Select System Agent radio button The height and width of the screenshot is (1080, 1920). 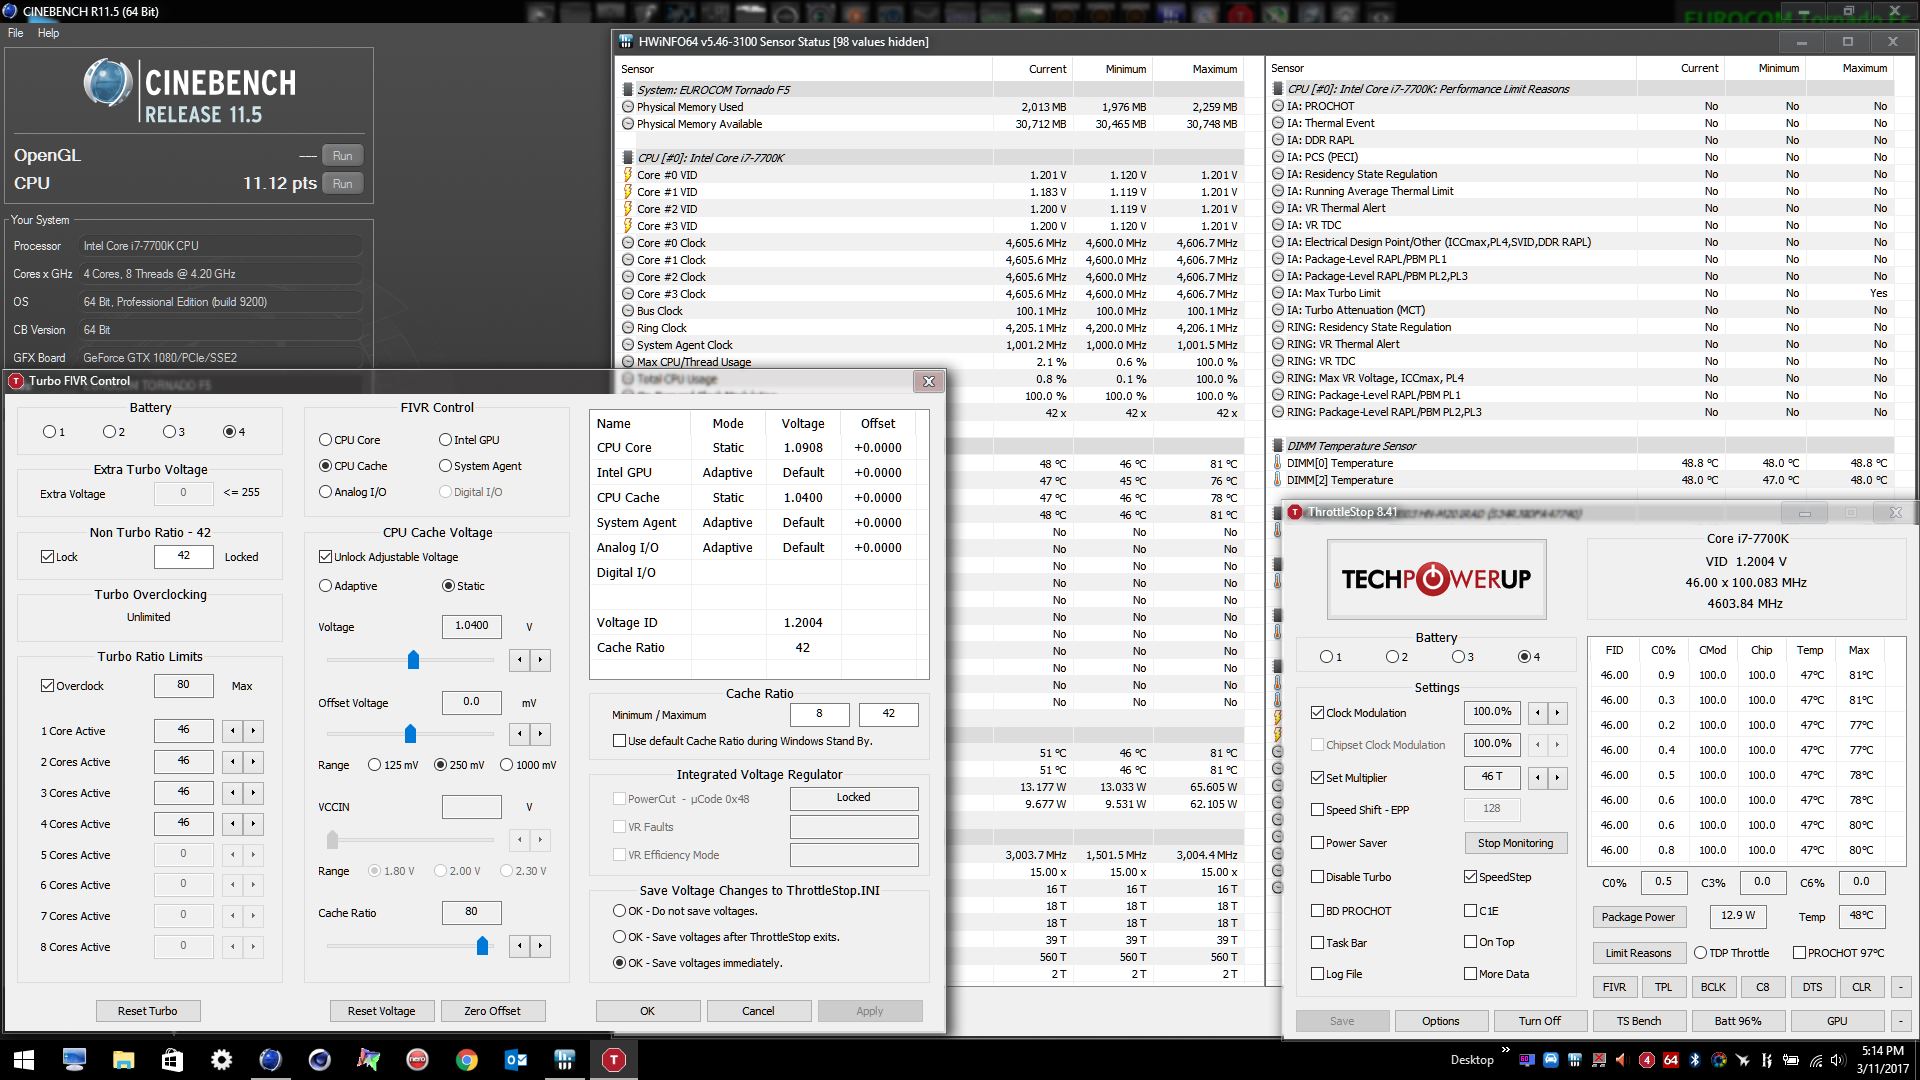[x=445, y=466]
